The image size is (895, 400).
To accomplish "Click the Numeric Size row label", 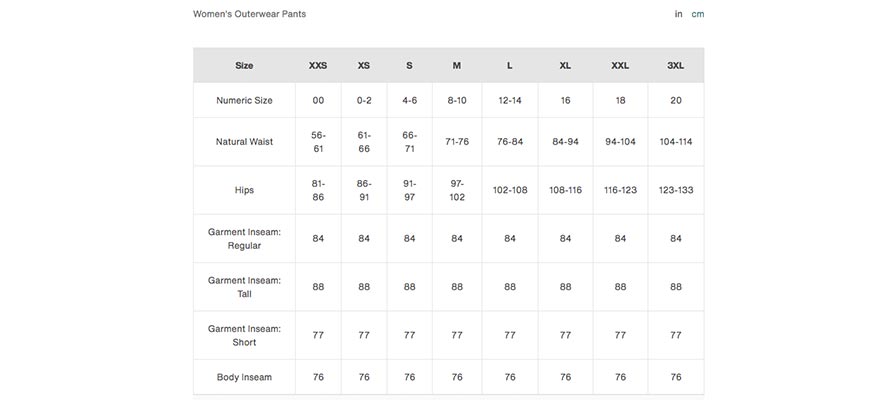I will [244, 100].
